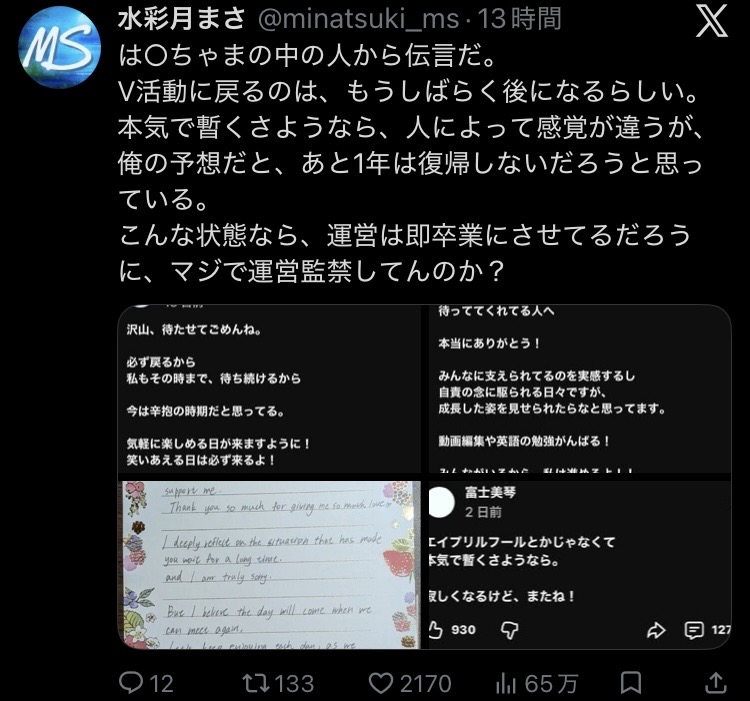Open the 水彩月まさ display name
The width and height of the screenshot is (750, 701).
click(182, 20)
